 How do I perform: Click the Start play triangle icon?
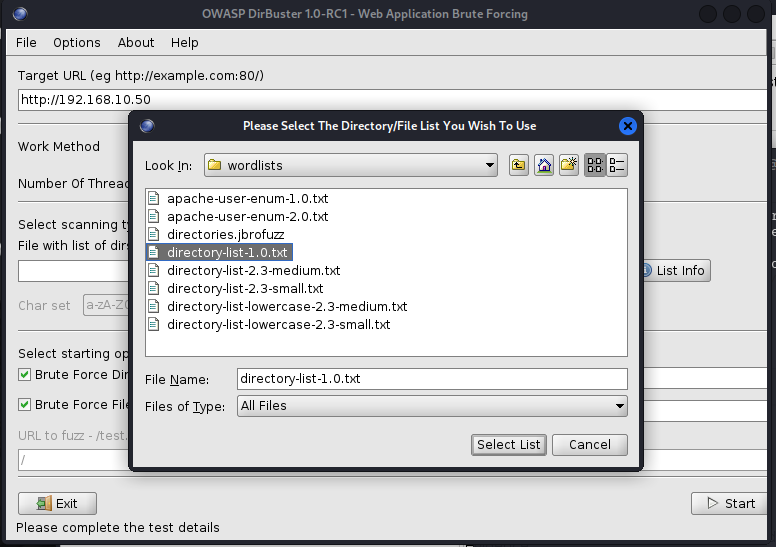pyautogui.click(x=713, y=503)
